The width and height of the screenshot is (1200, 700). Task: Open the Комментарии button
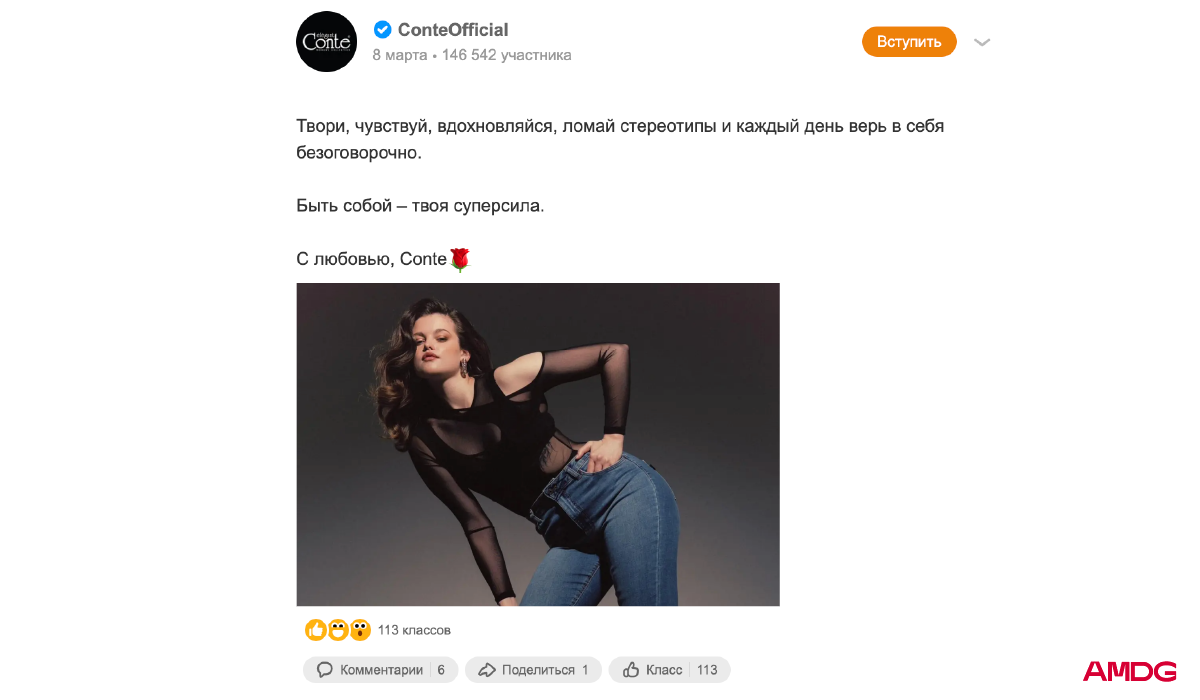(380, 670)
